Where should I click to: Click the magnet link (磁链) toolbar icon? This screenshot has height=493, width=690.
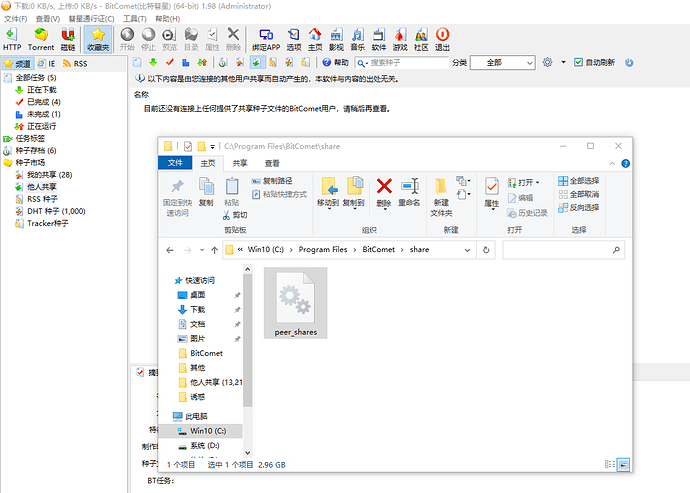(68, 39)
